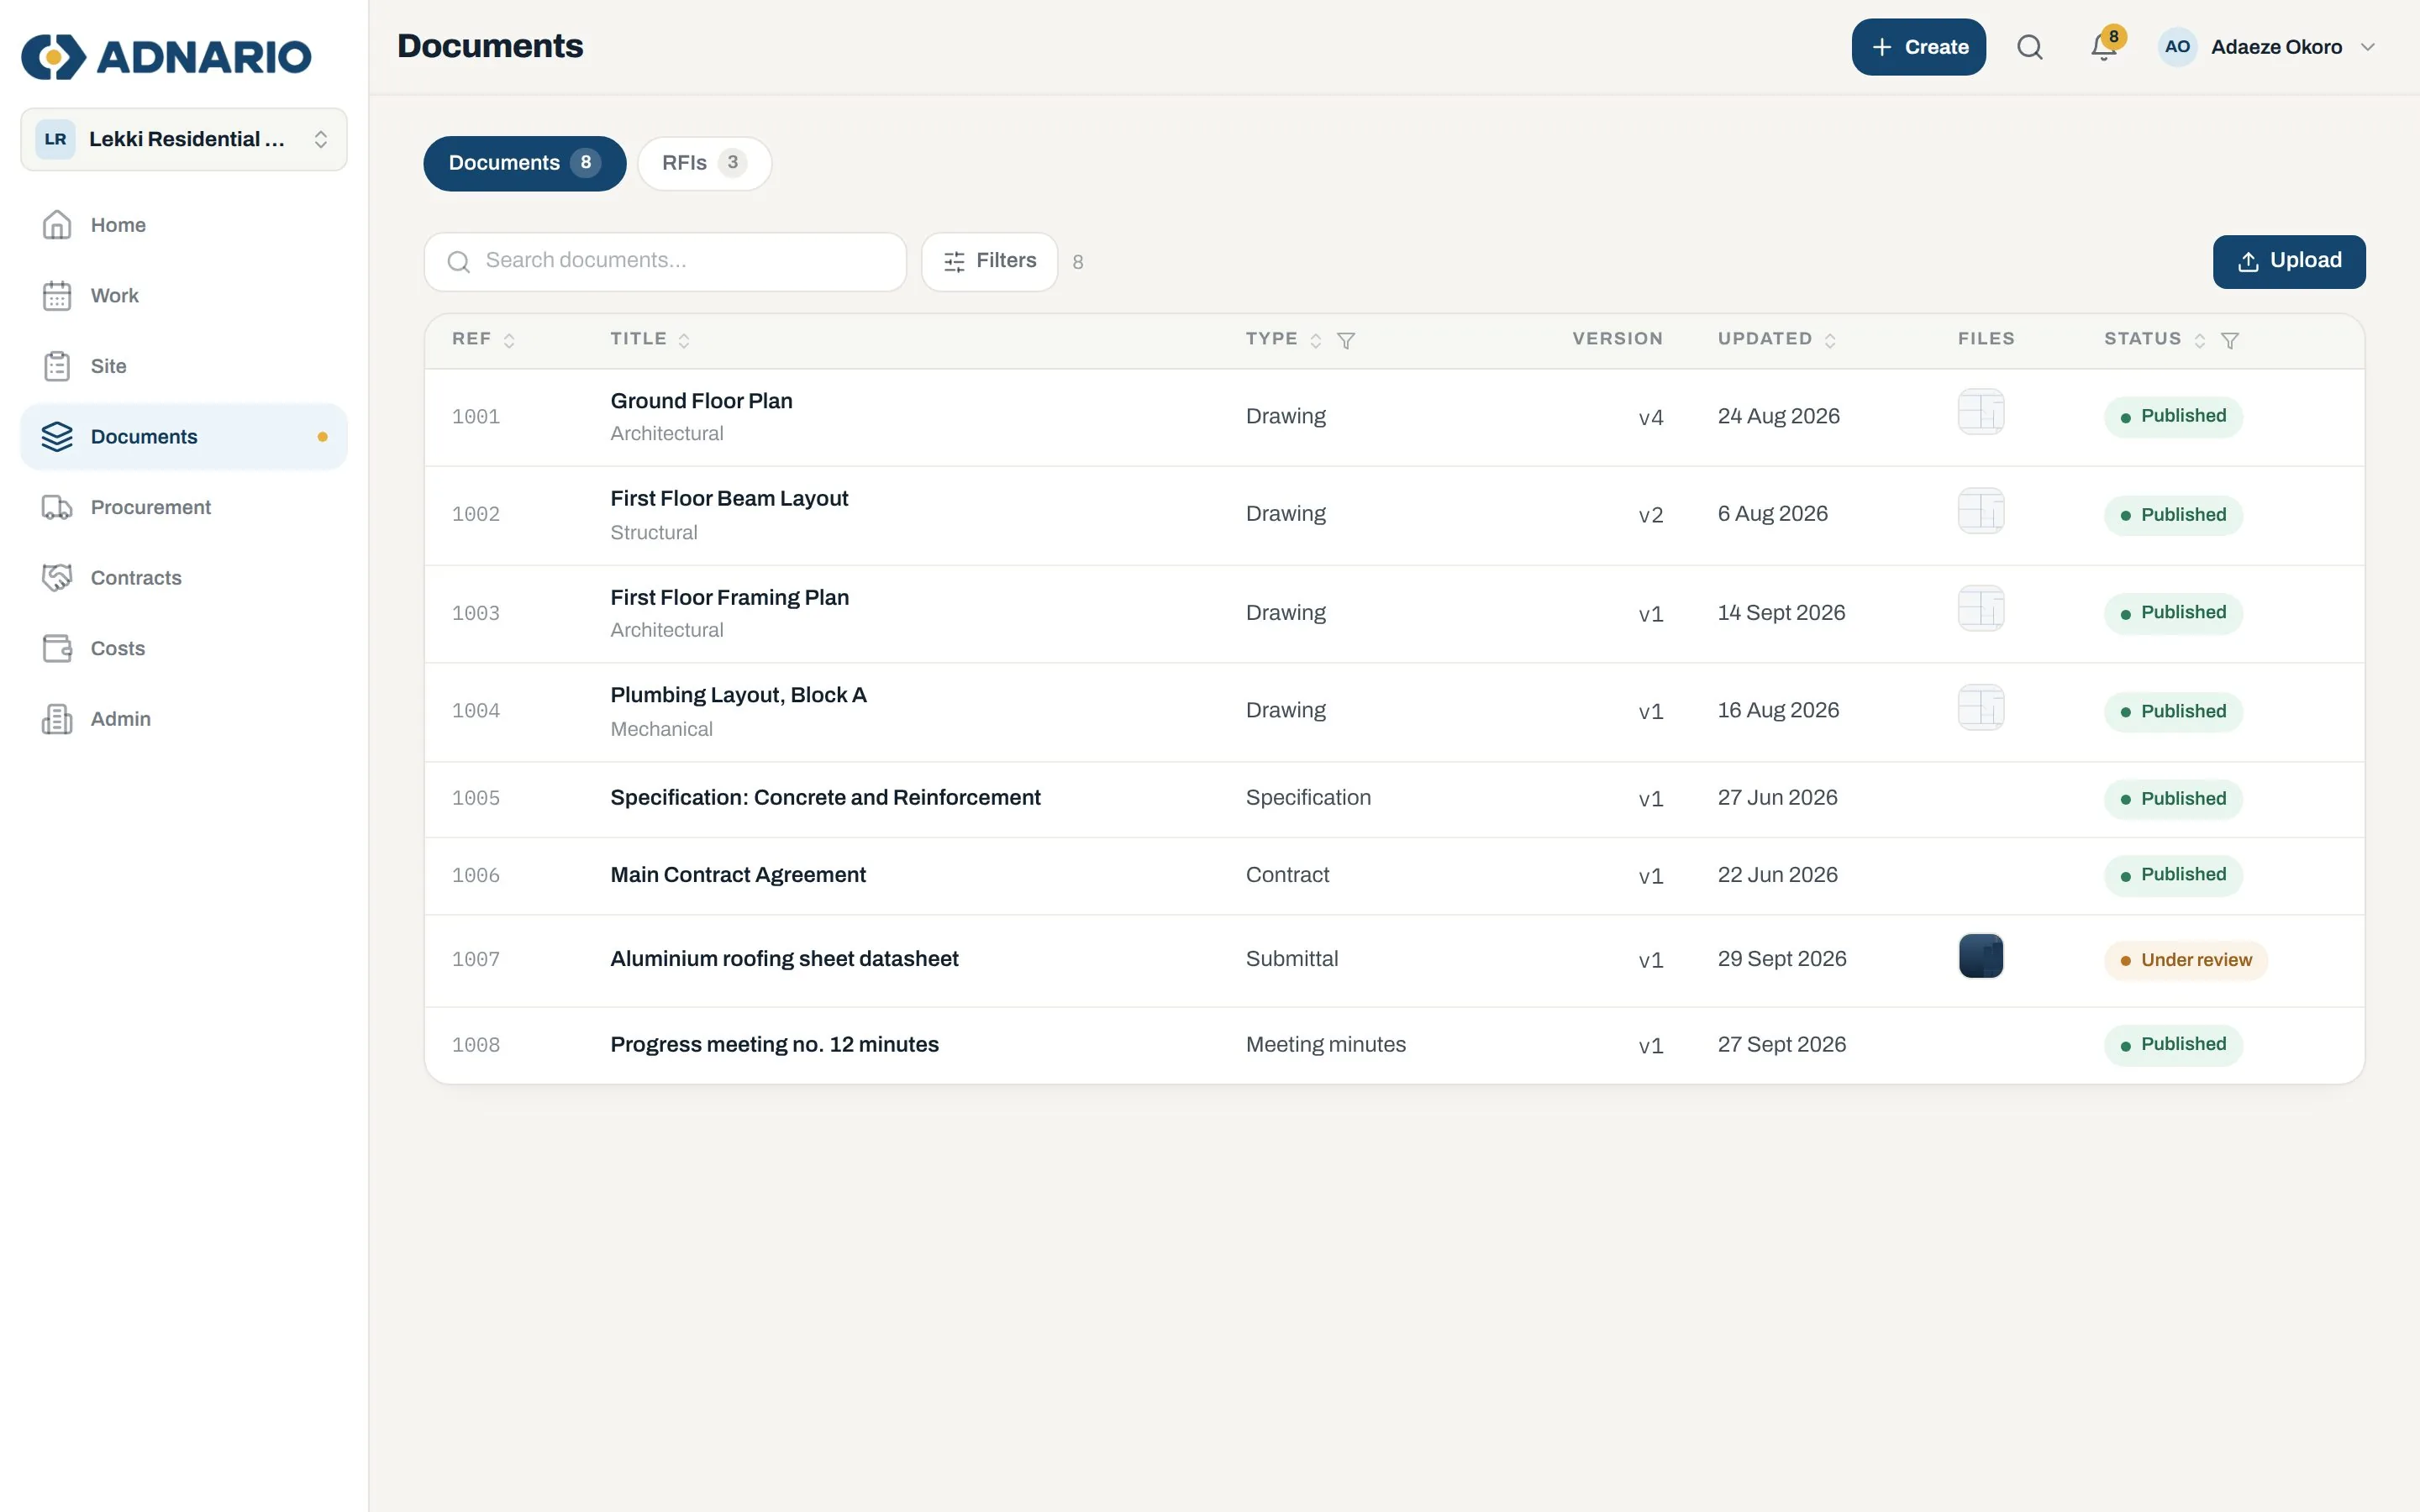Sort by STATUS column arrows

(2200, 341)
